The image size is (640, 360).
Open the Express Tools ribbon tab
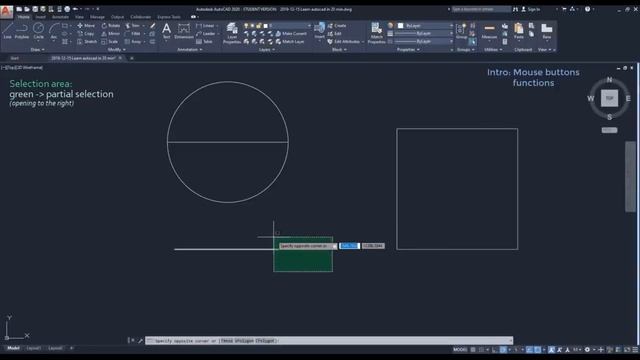point(169,17)
